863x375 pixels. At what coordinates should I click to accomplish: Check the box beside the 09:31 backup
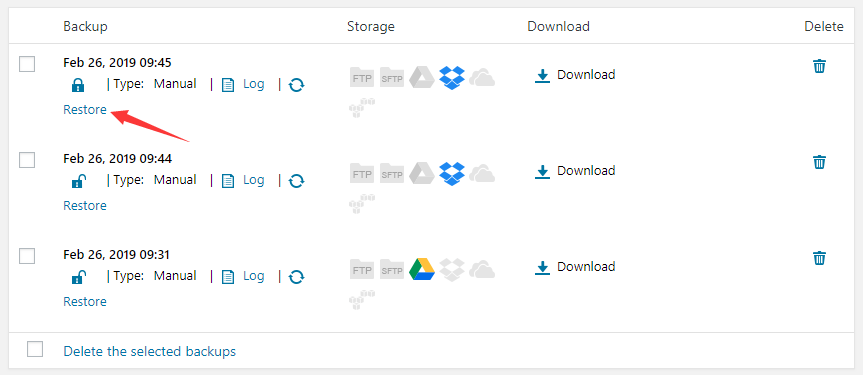coord(27,256)
